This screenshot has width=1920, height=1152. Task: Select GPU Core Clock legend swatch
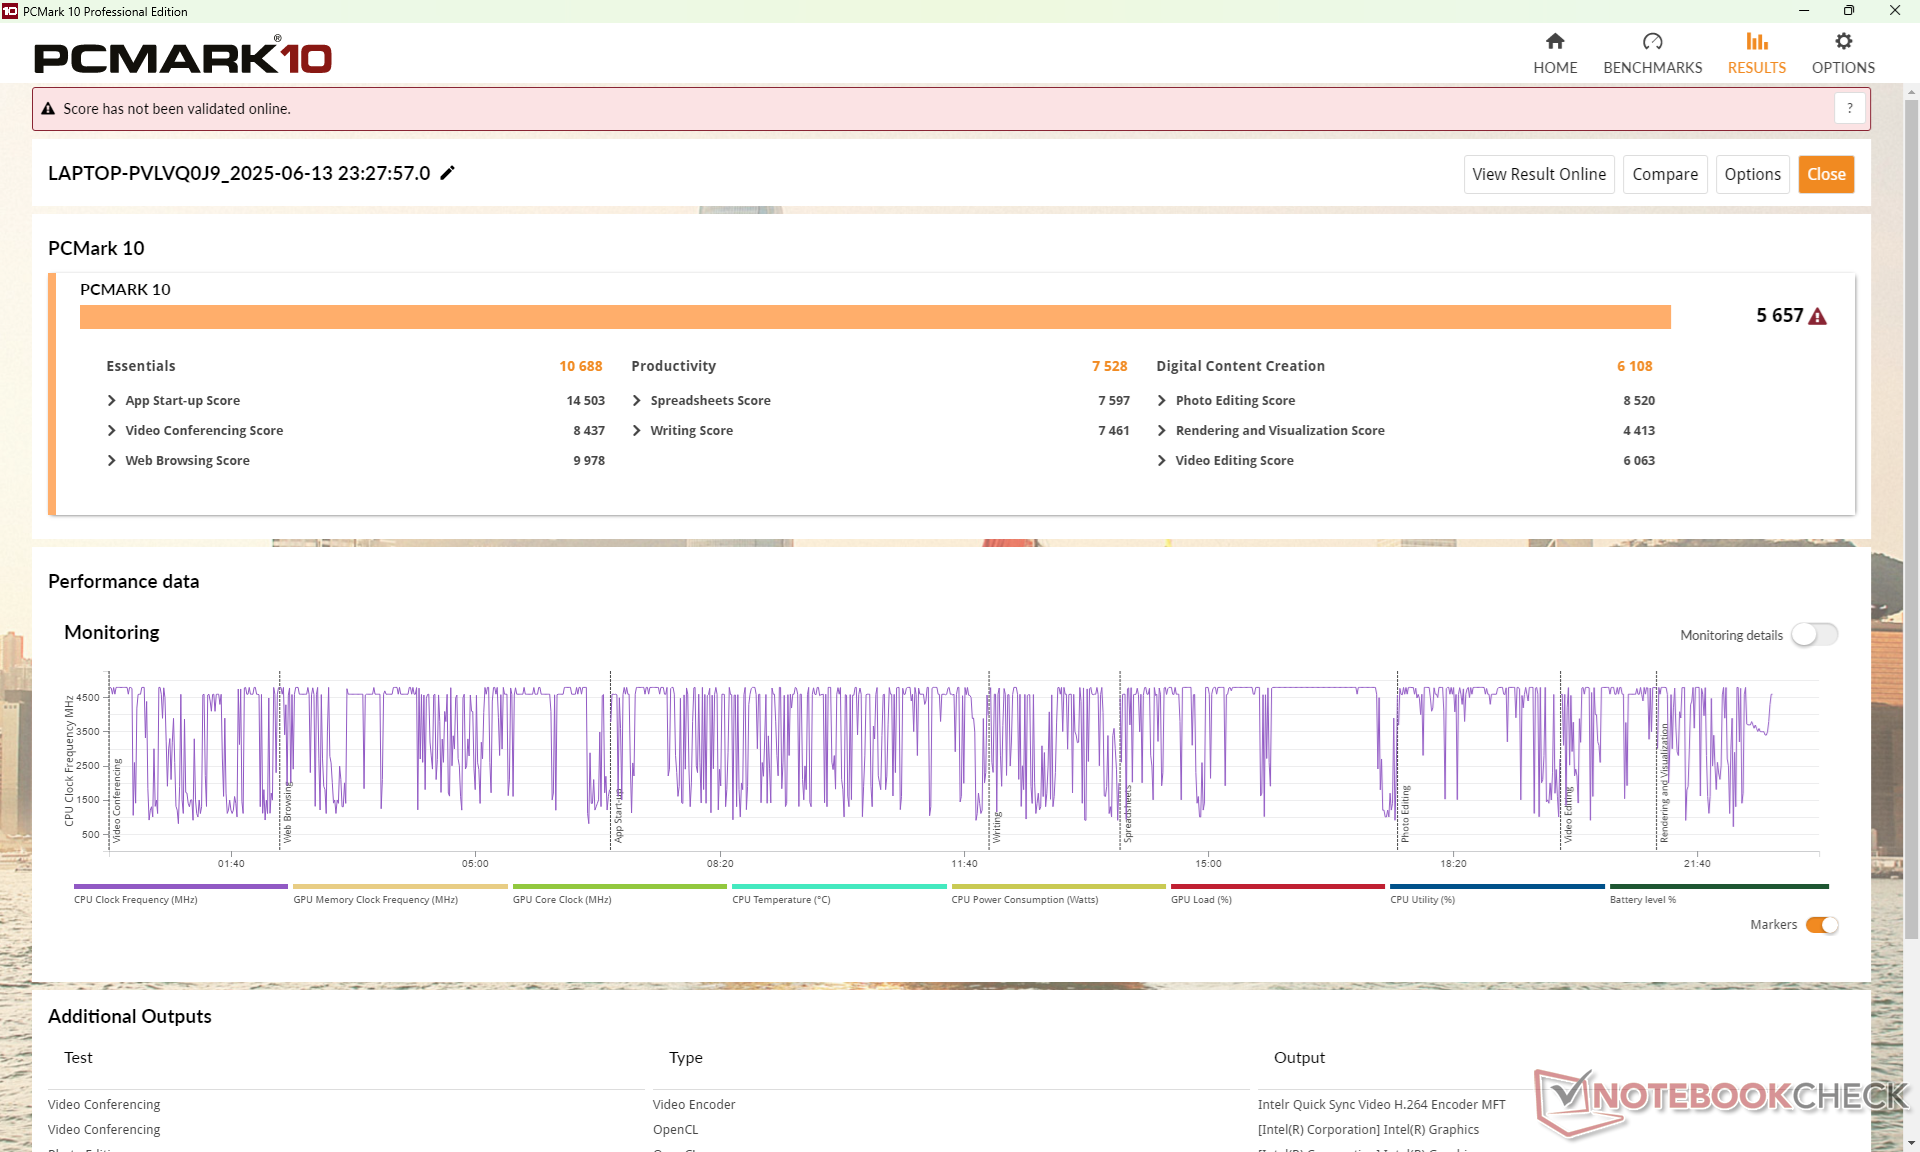619,886
